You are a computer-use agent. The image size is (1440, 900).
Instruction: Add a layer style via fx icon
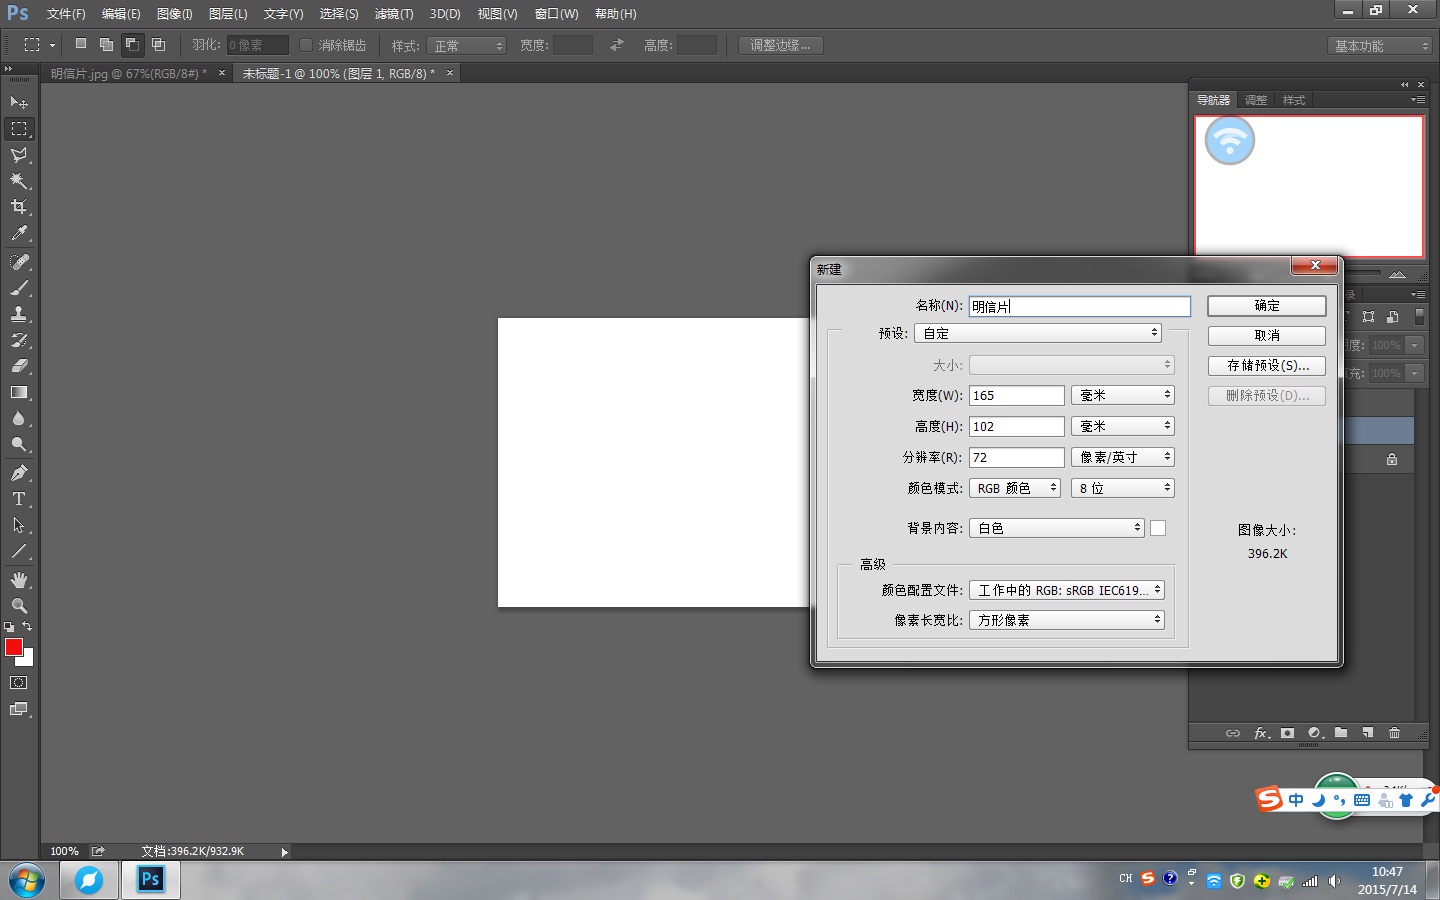point(1262,733)
